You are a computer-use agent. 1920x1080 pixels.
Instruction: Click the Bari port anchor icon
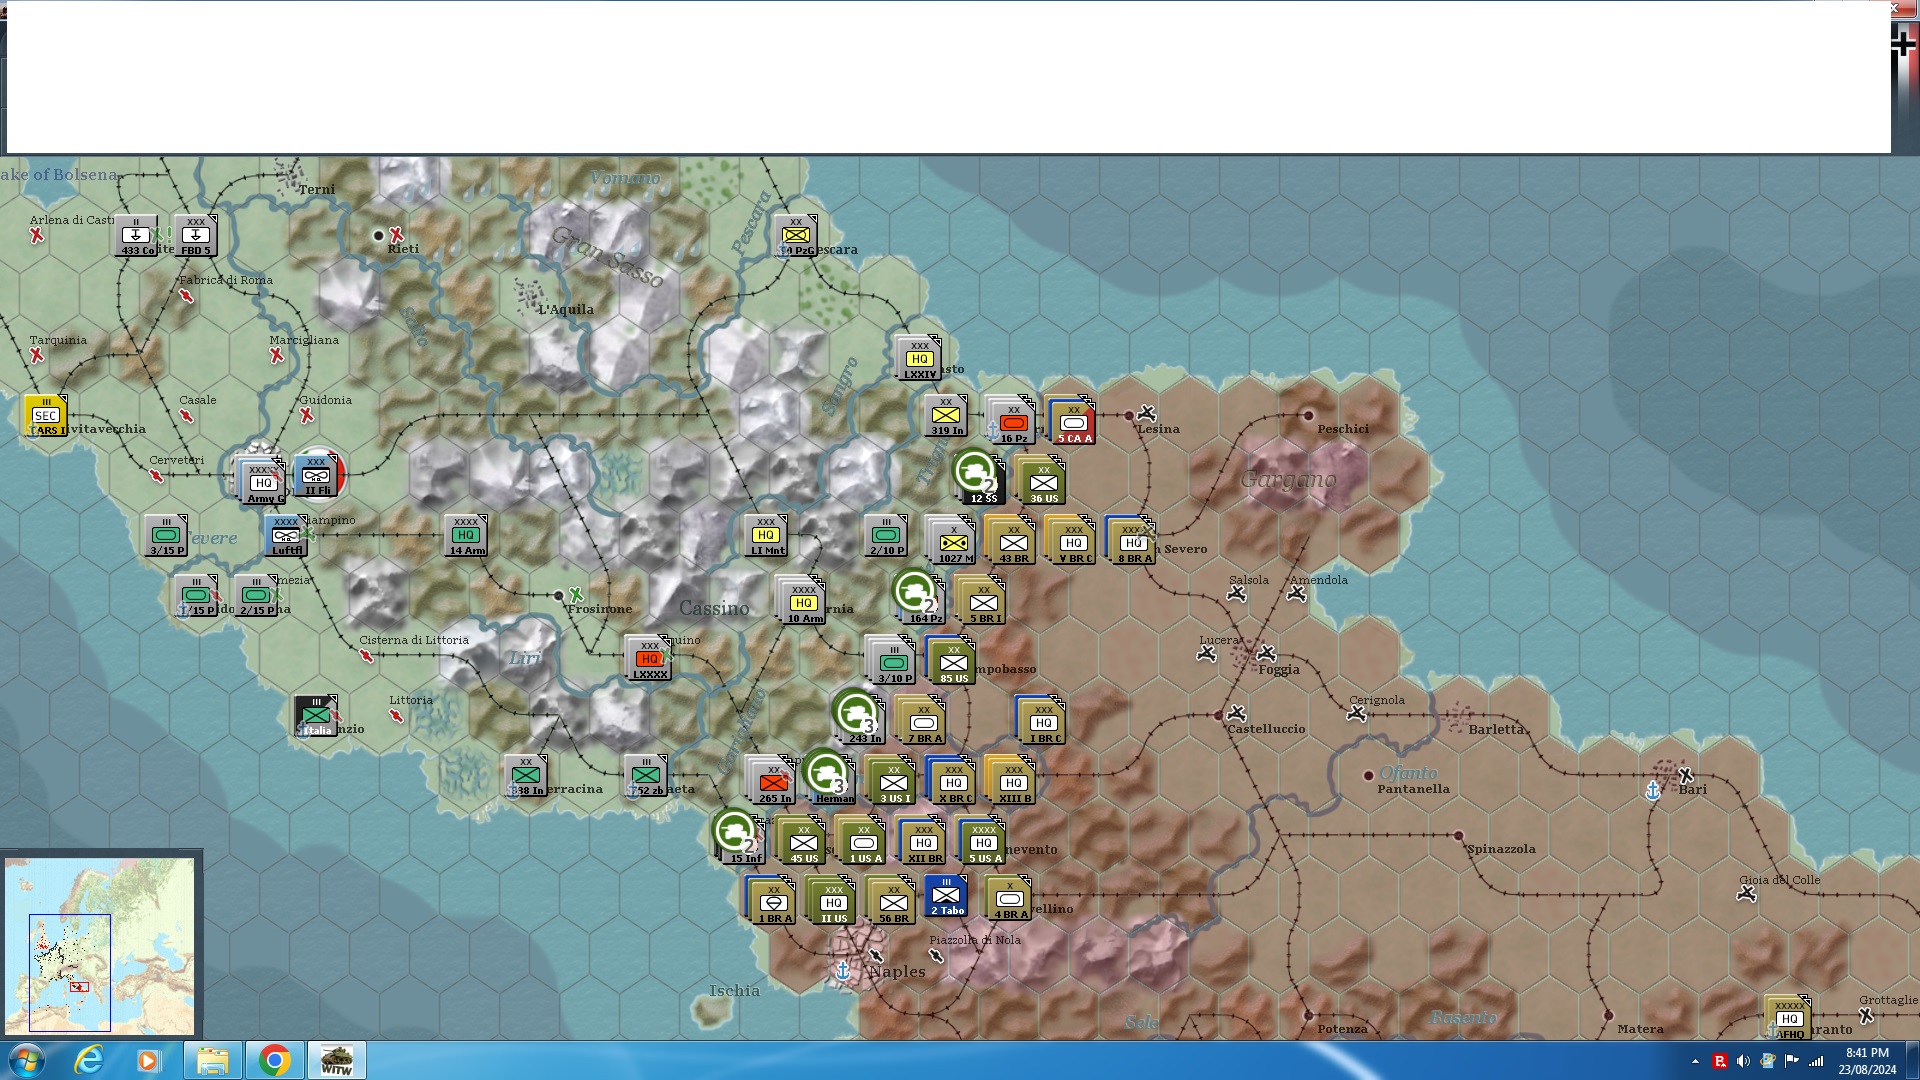(x=1652, y=791)
